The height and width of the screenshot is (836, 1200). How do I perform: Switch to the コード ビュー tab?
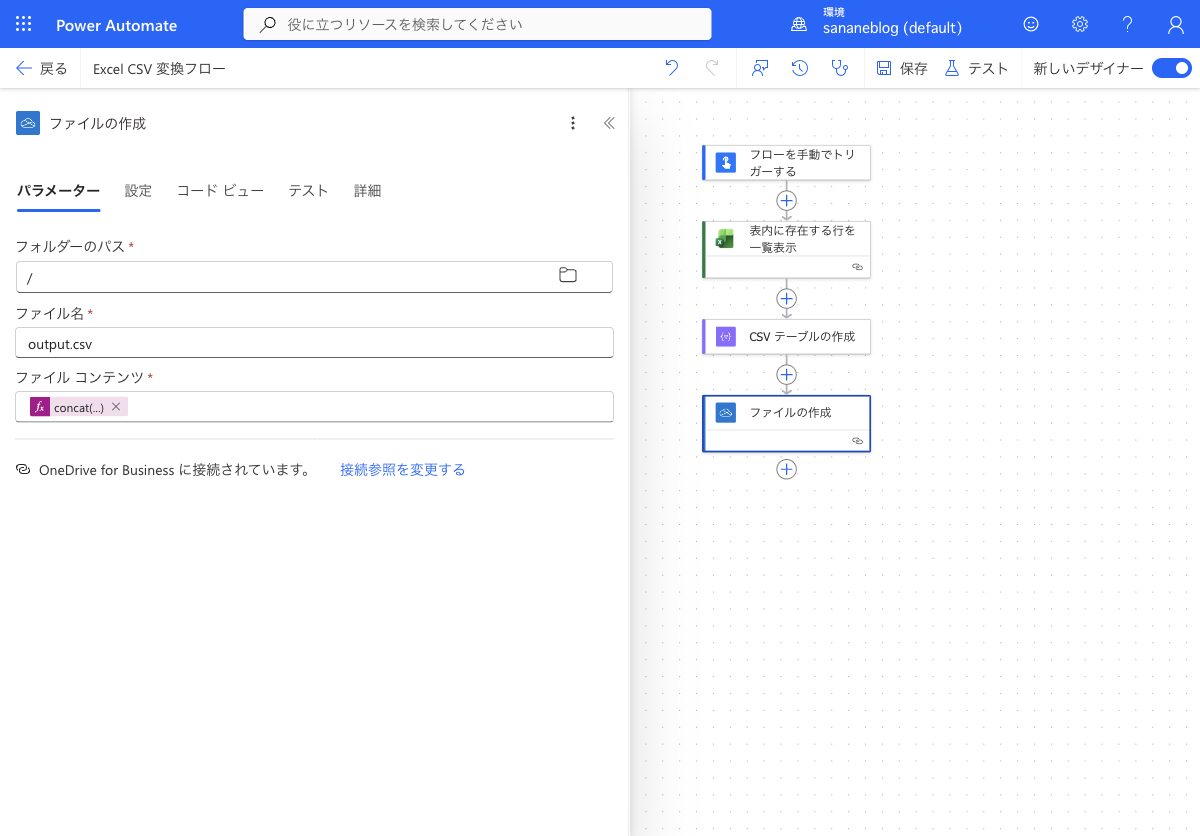[x=220, y=191]
